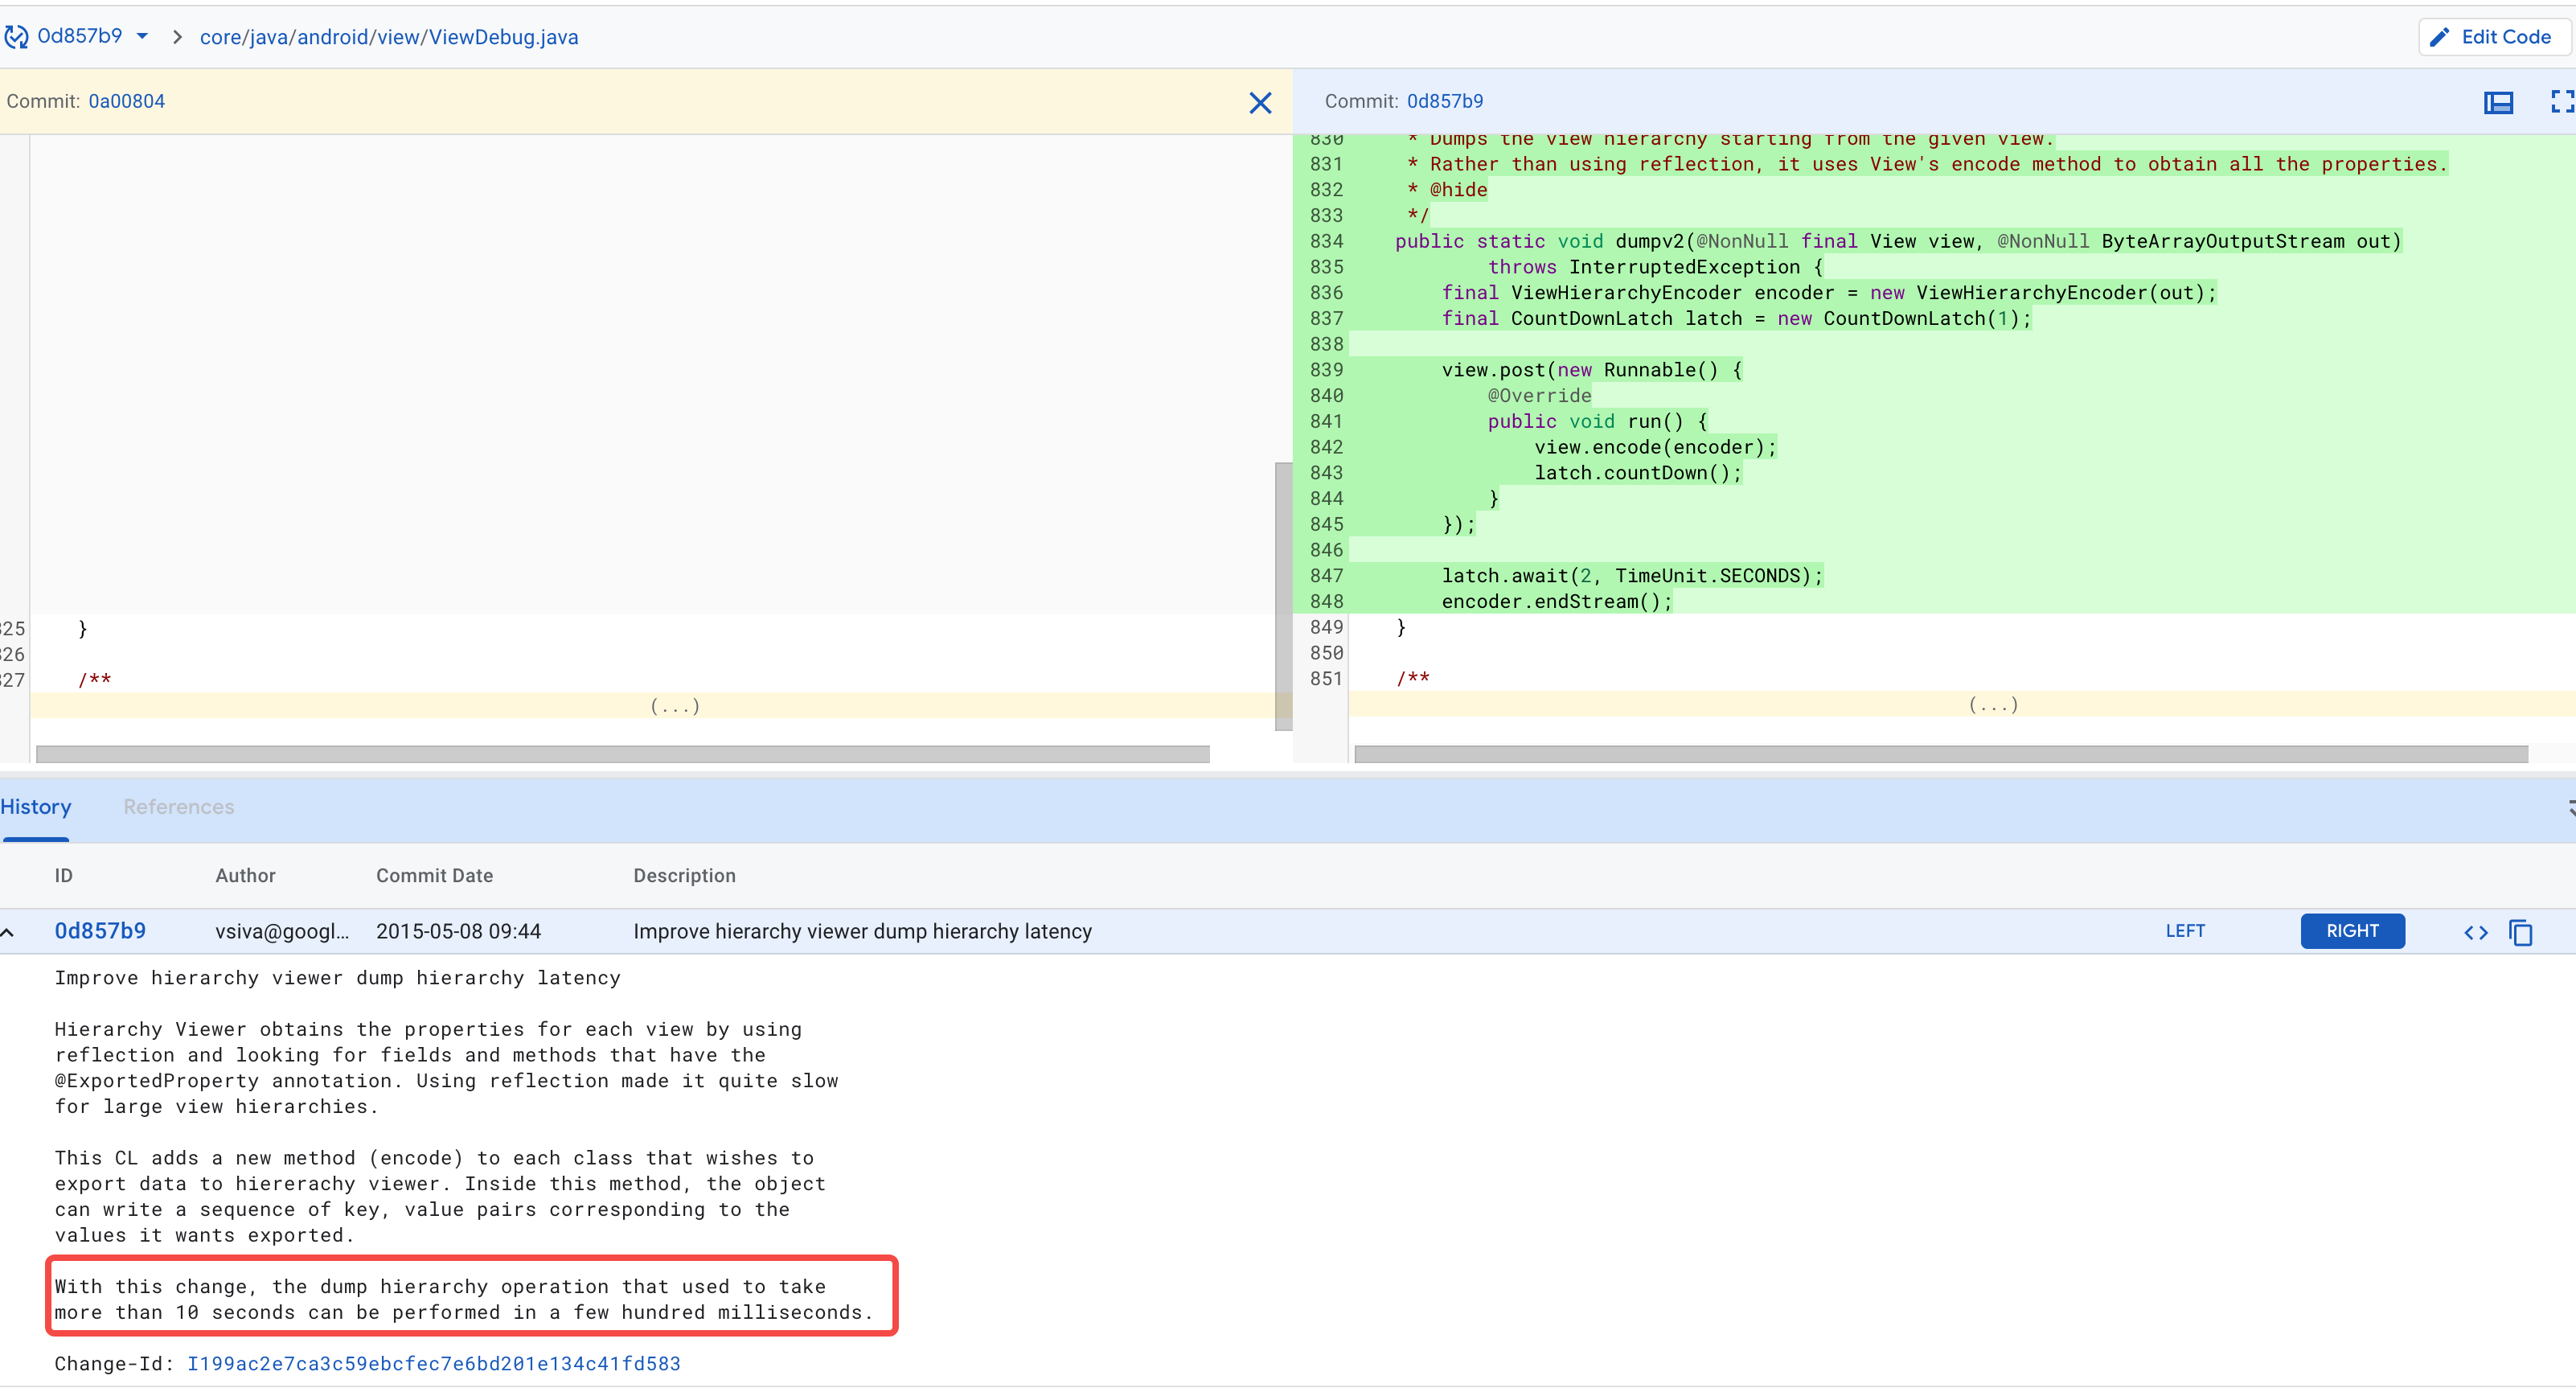This screenshot has width=2576, height=1388.
Task: Open commit 0d857b9 link in right pane header
Action: [x=1444, y=101]
